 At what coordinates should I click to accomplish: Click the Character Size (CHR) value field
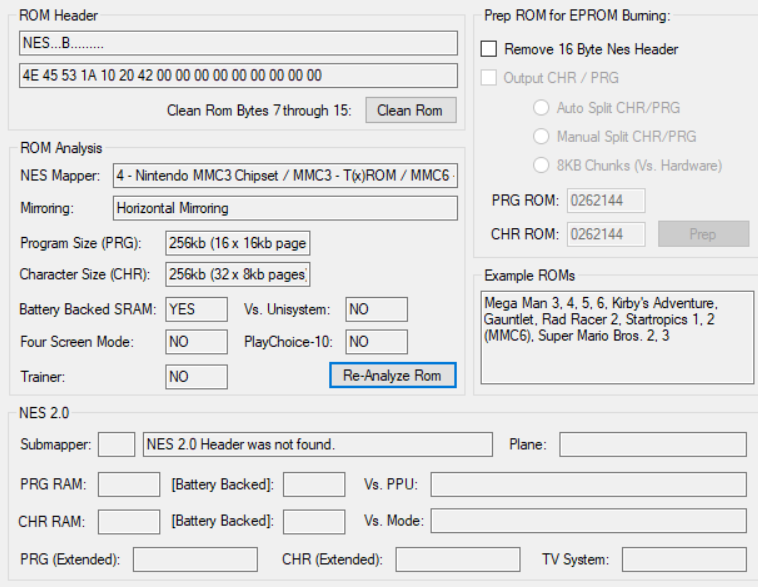click(x=237, y=275)
